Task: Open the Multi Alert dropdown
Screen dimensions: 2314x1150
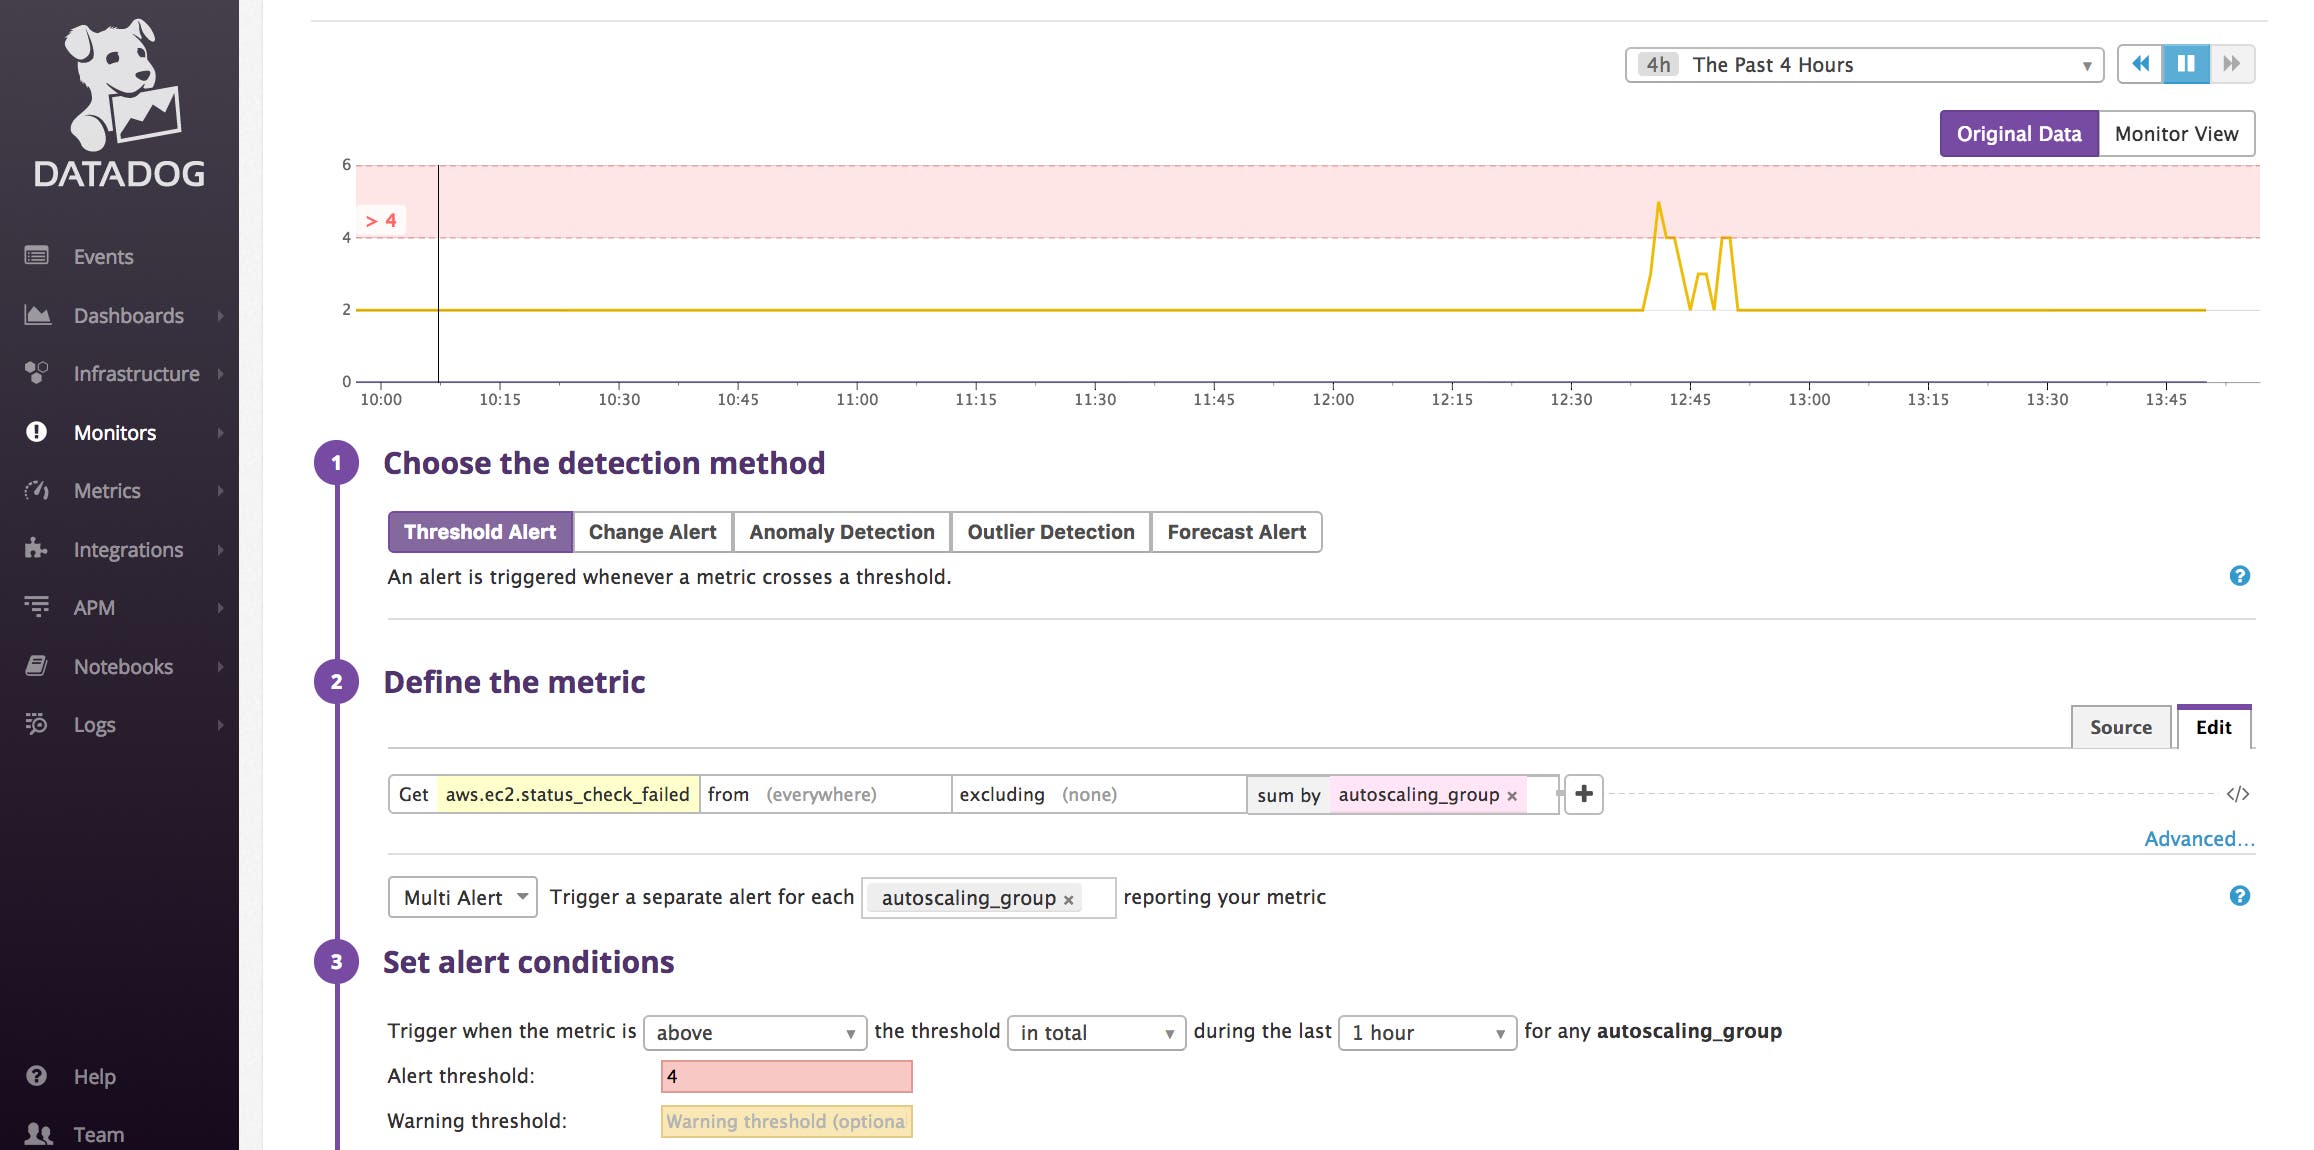Action: [462, 897]
